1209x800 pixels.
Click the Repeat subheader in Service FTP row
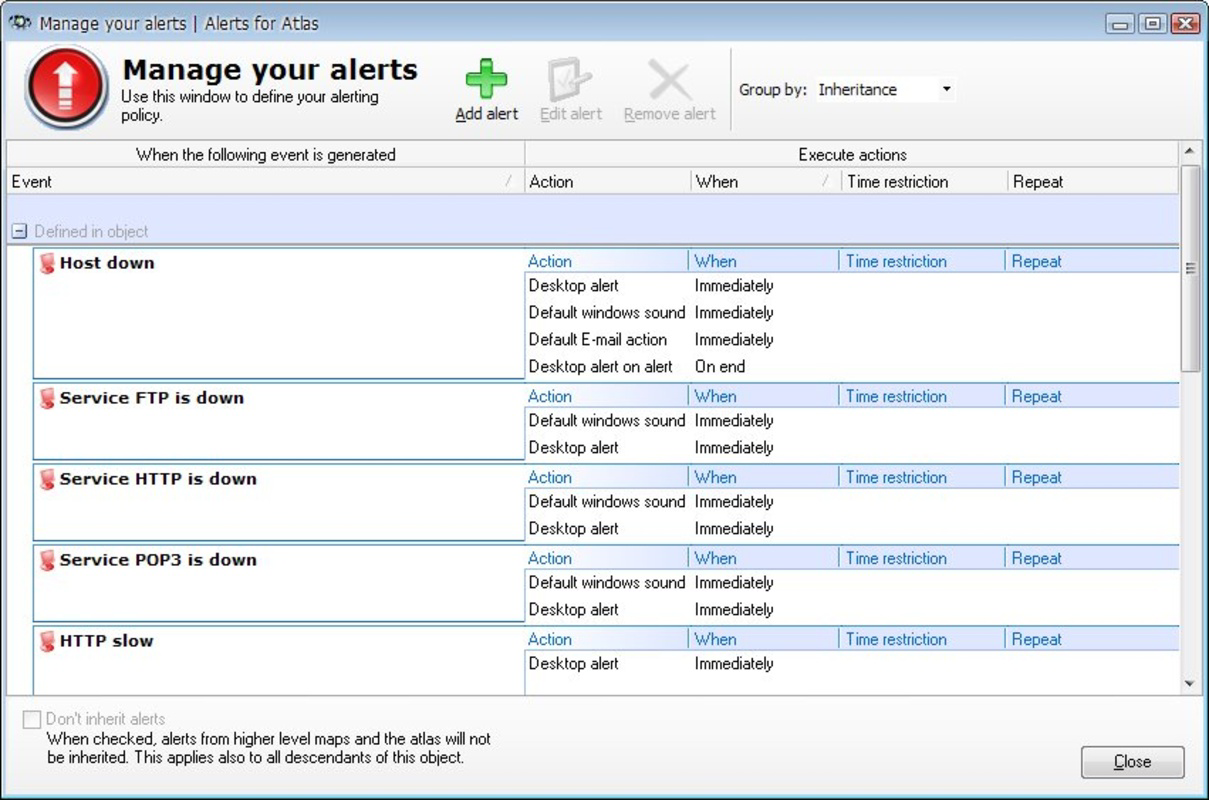coord(1036,397)
